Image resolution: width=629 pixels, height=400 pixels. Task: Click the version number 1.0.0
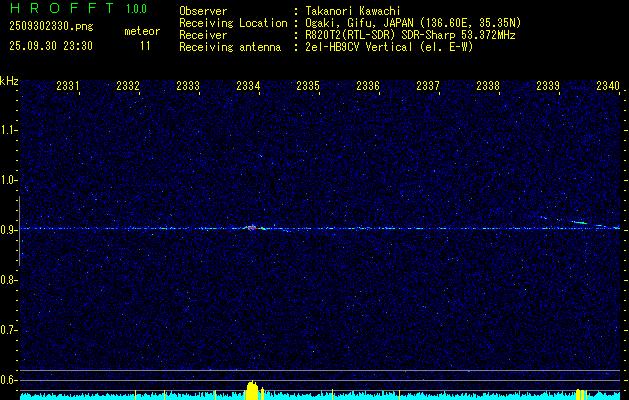click(137, 9)
